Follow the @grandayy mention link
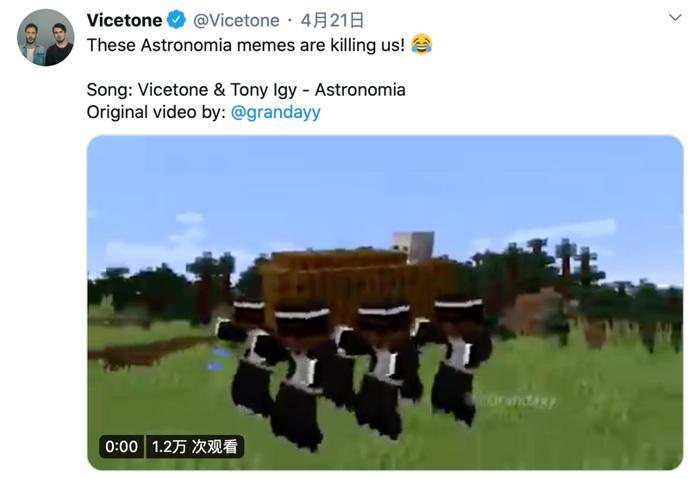700x479 pixels. pyautogui.click(x=275, y=112)
